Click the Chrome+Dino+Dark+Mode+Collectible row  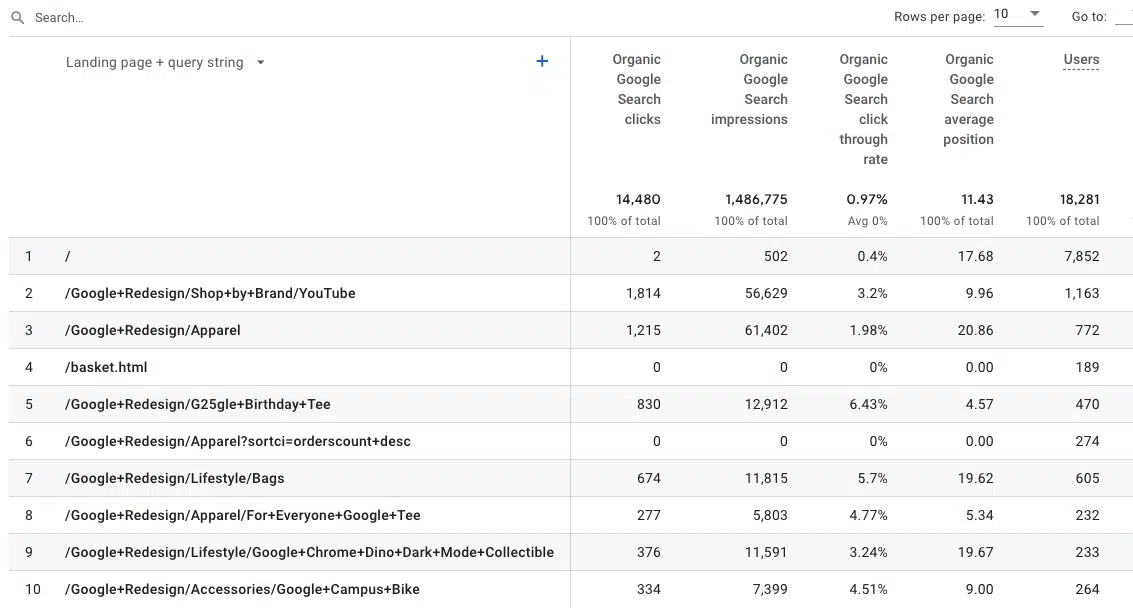(309, 552)
